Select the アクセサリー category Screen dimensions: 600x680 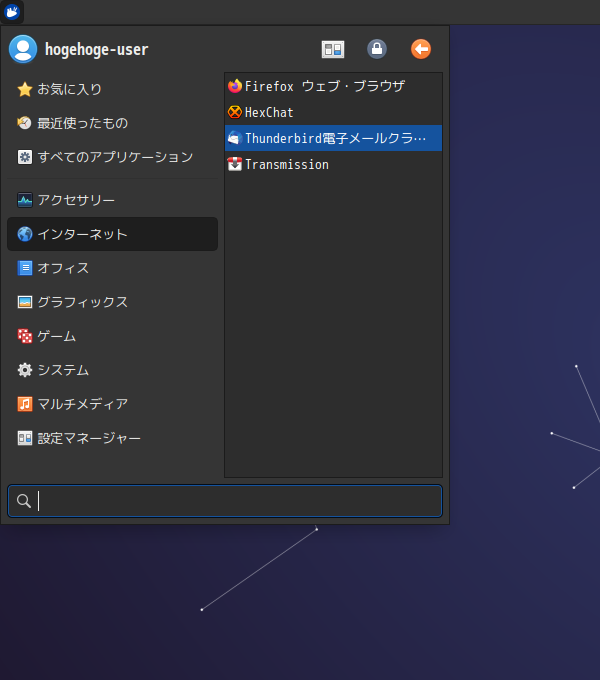112,200
